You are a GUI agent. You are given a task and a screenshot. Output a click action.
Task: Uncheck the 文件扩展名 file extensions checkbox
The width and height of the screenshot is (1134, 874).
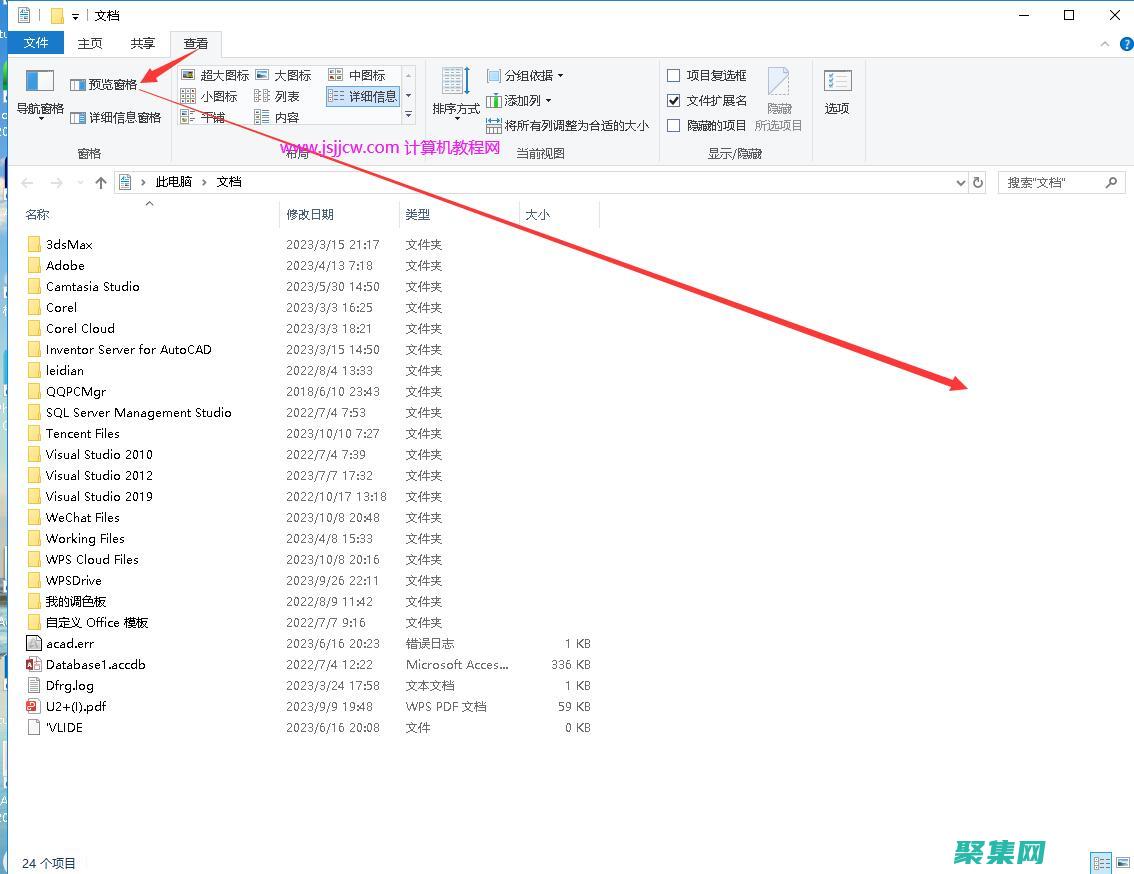pyautogui.click(x=674, y=100)
